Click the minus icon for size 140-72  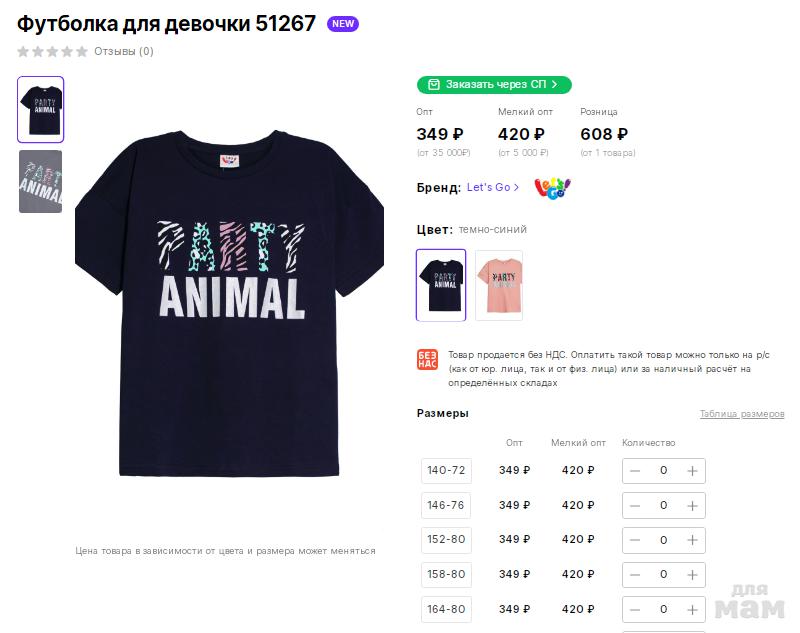(635, 471)
